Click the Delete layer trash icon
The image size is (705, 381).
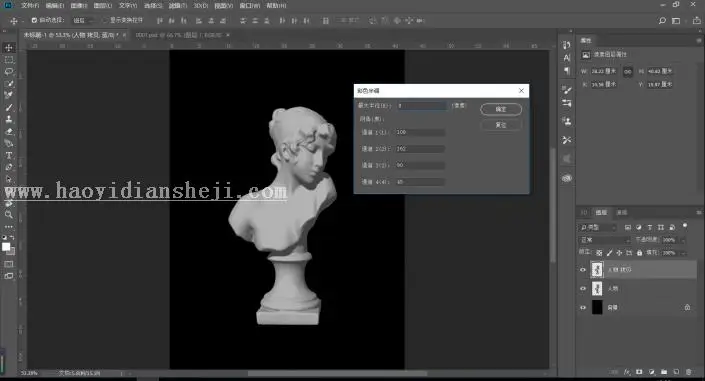(x=689, y=372)
